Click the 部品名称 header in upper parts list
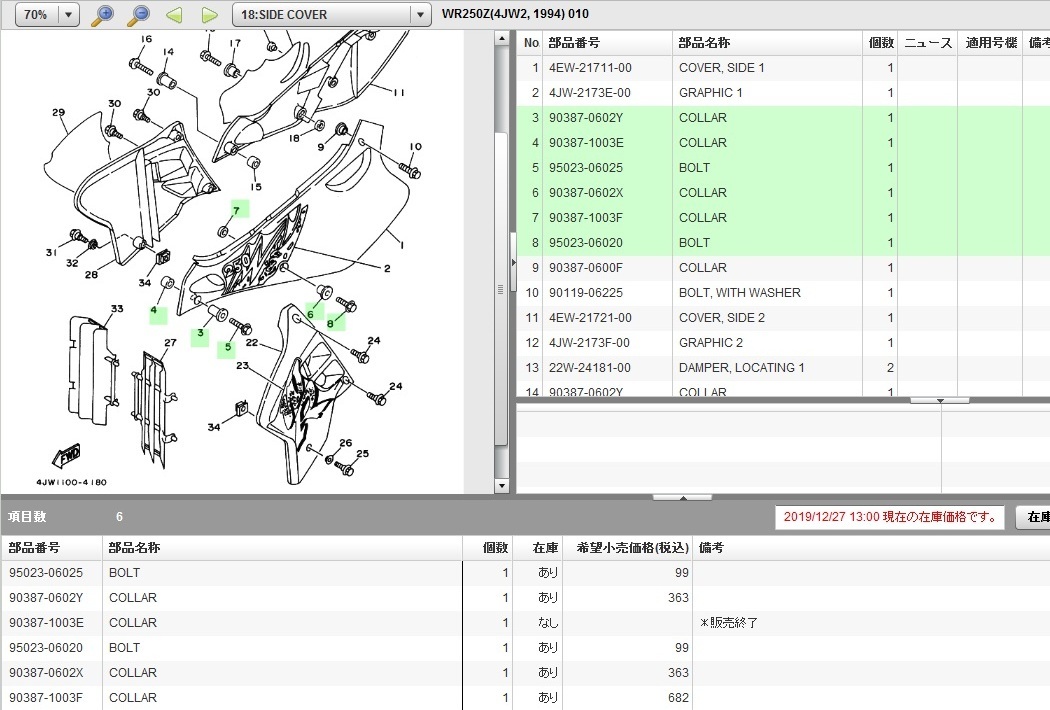The height and width of the screenshot is (710, 1050). 704,43
